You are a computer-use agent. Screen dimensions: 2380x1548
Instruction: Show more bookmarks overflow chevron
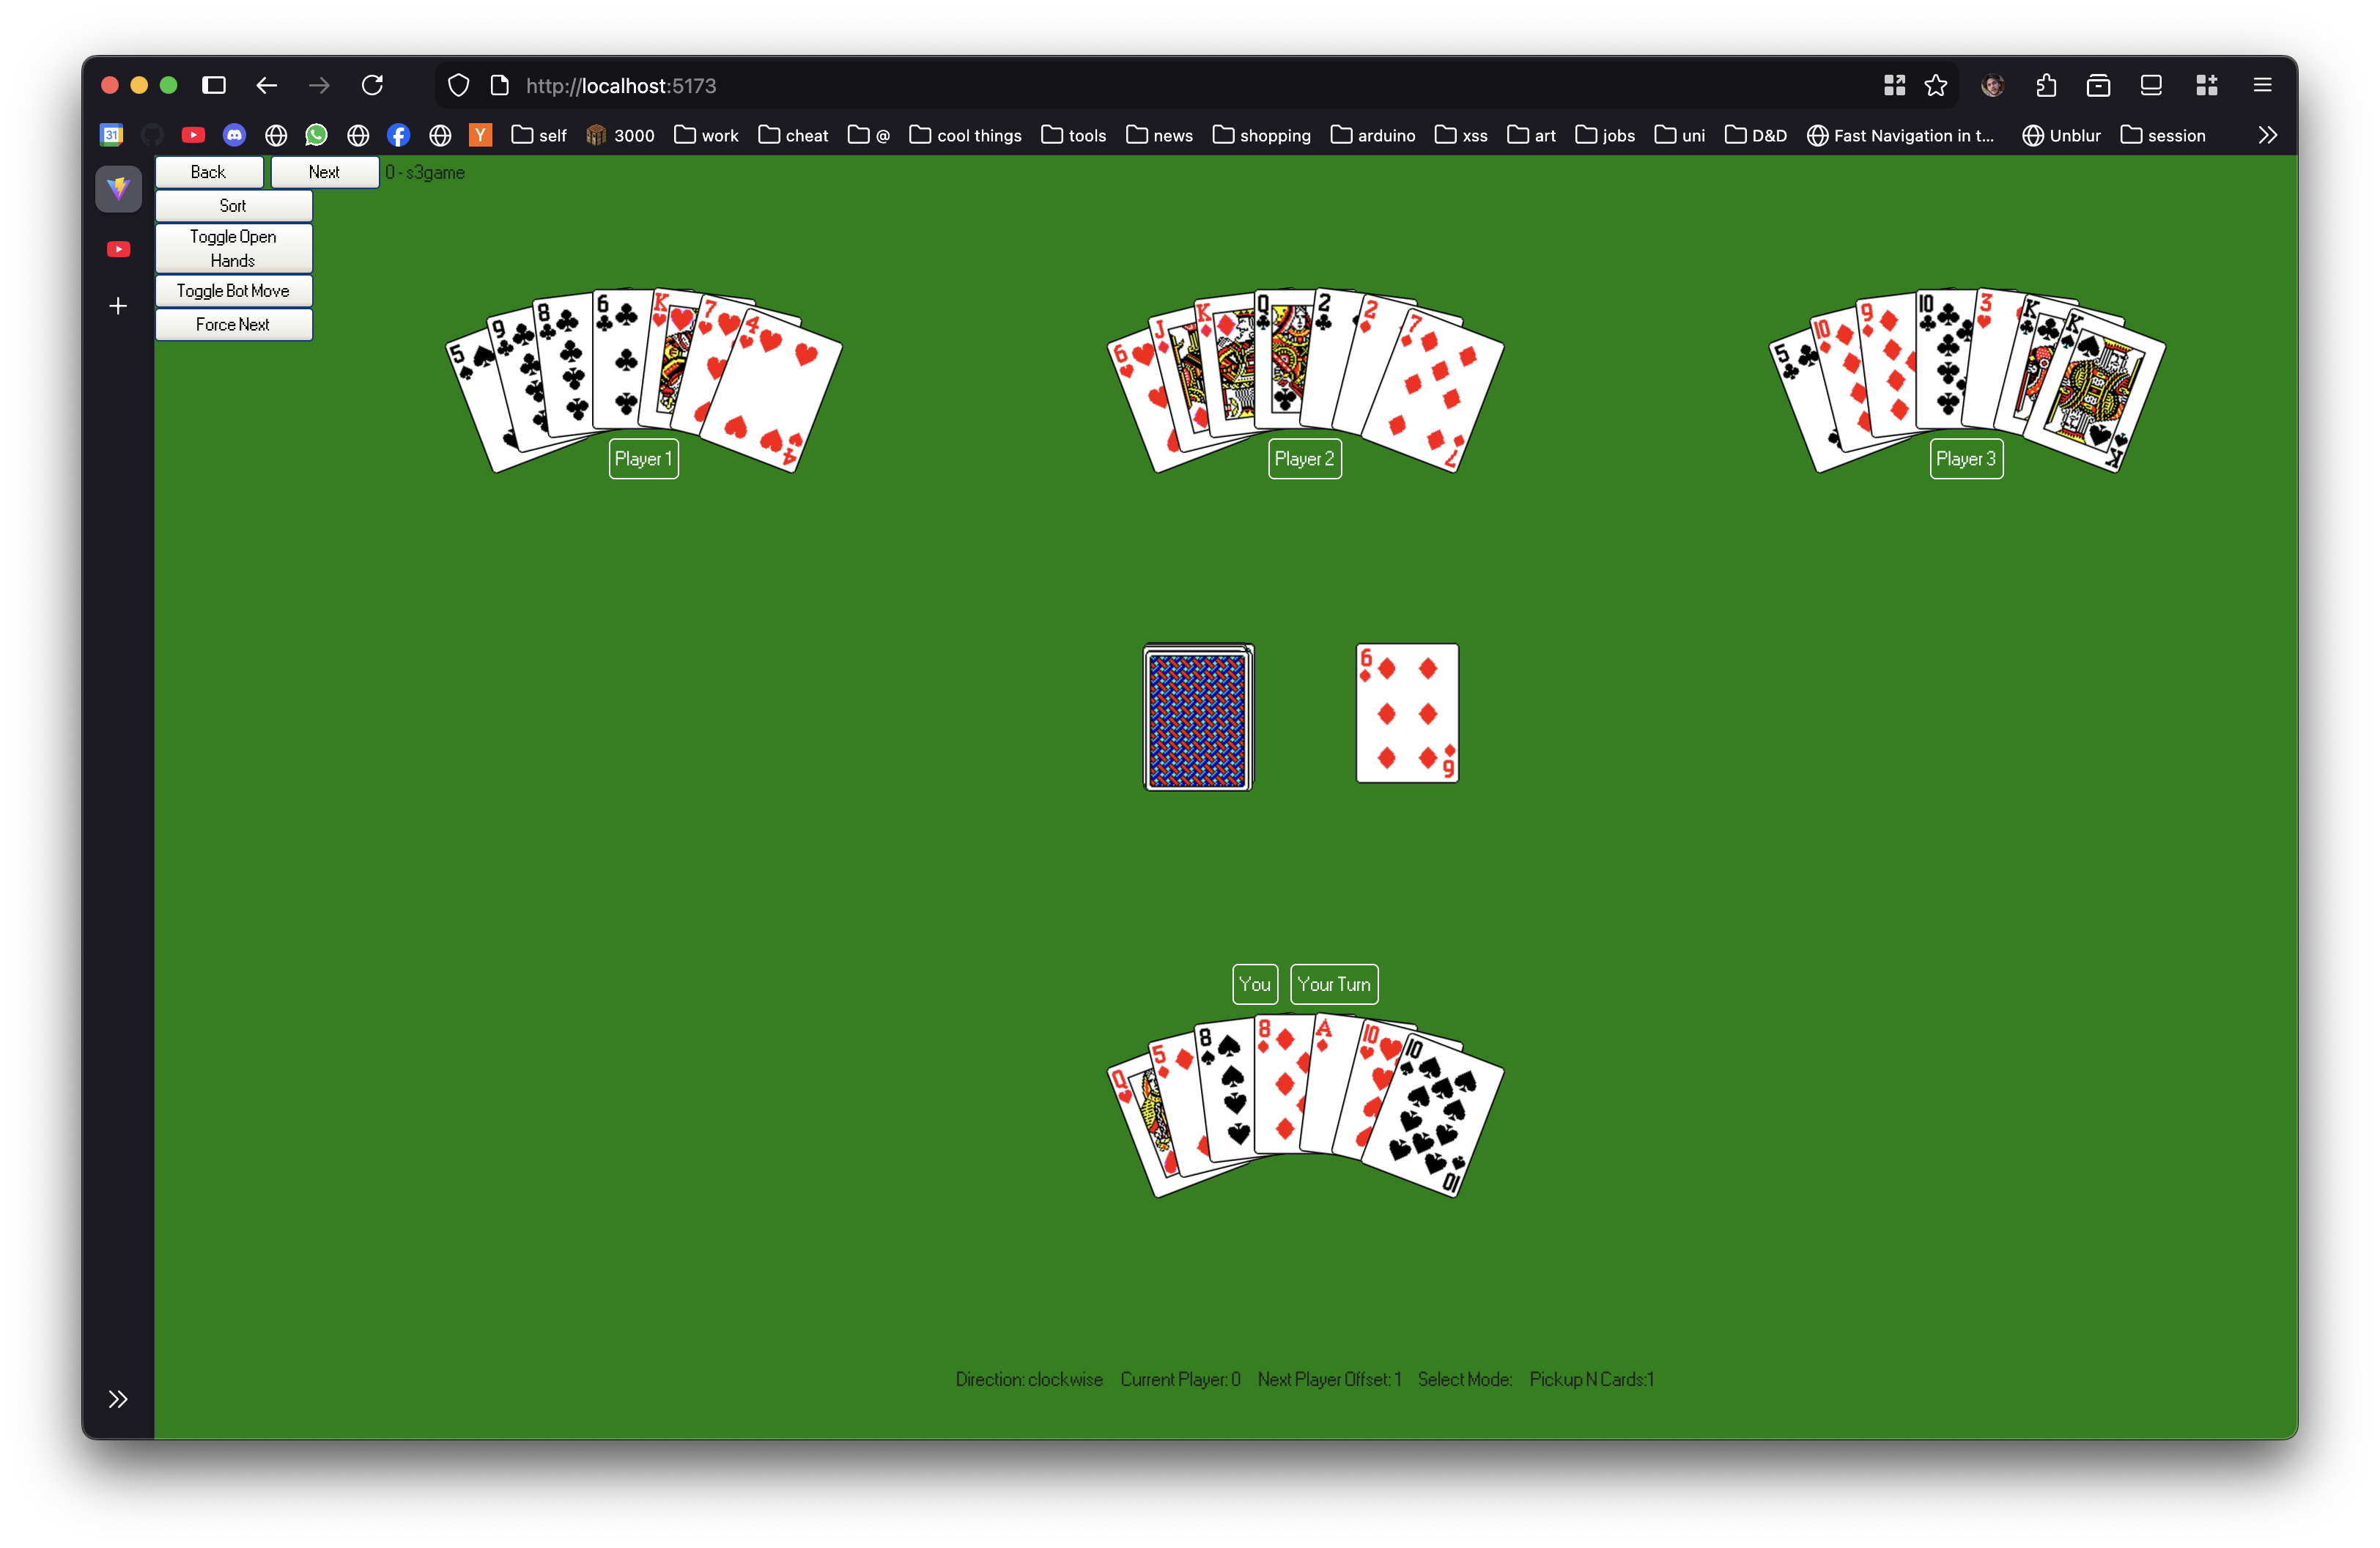[x=2267, y=135]
